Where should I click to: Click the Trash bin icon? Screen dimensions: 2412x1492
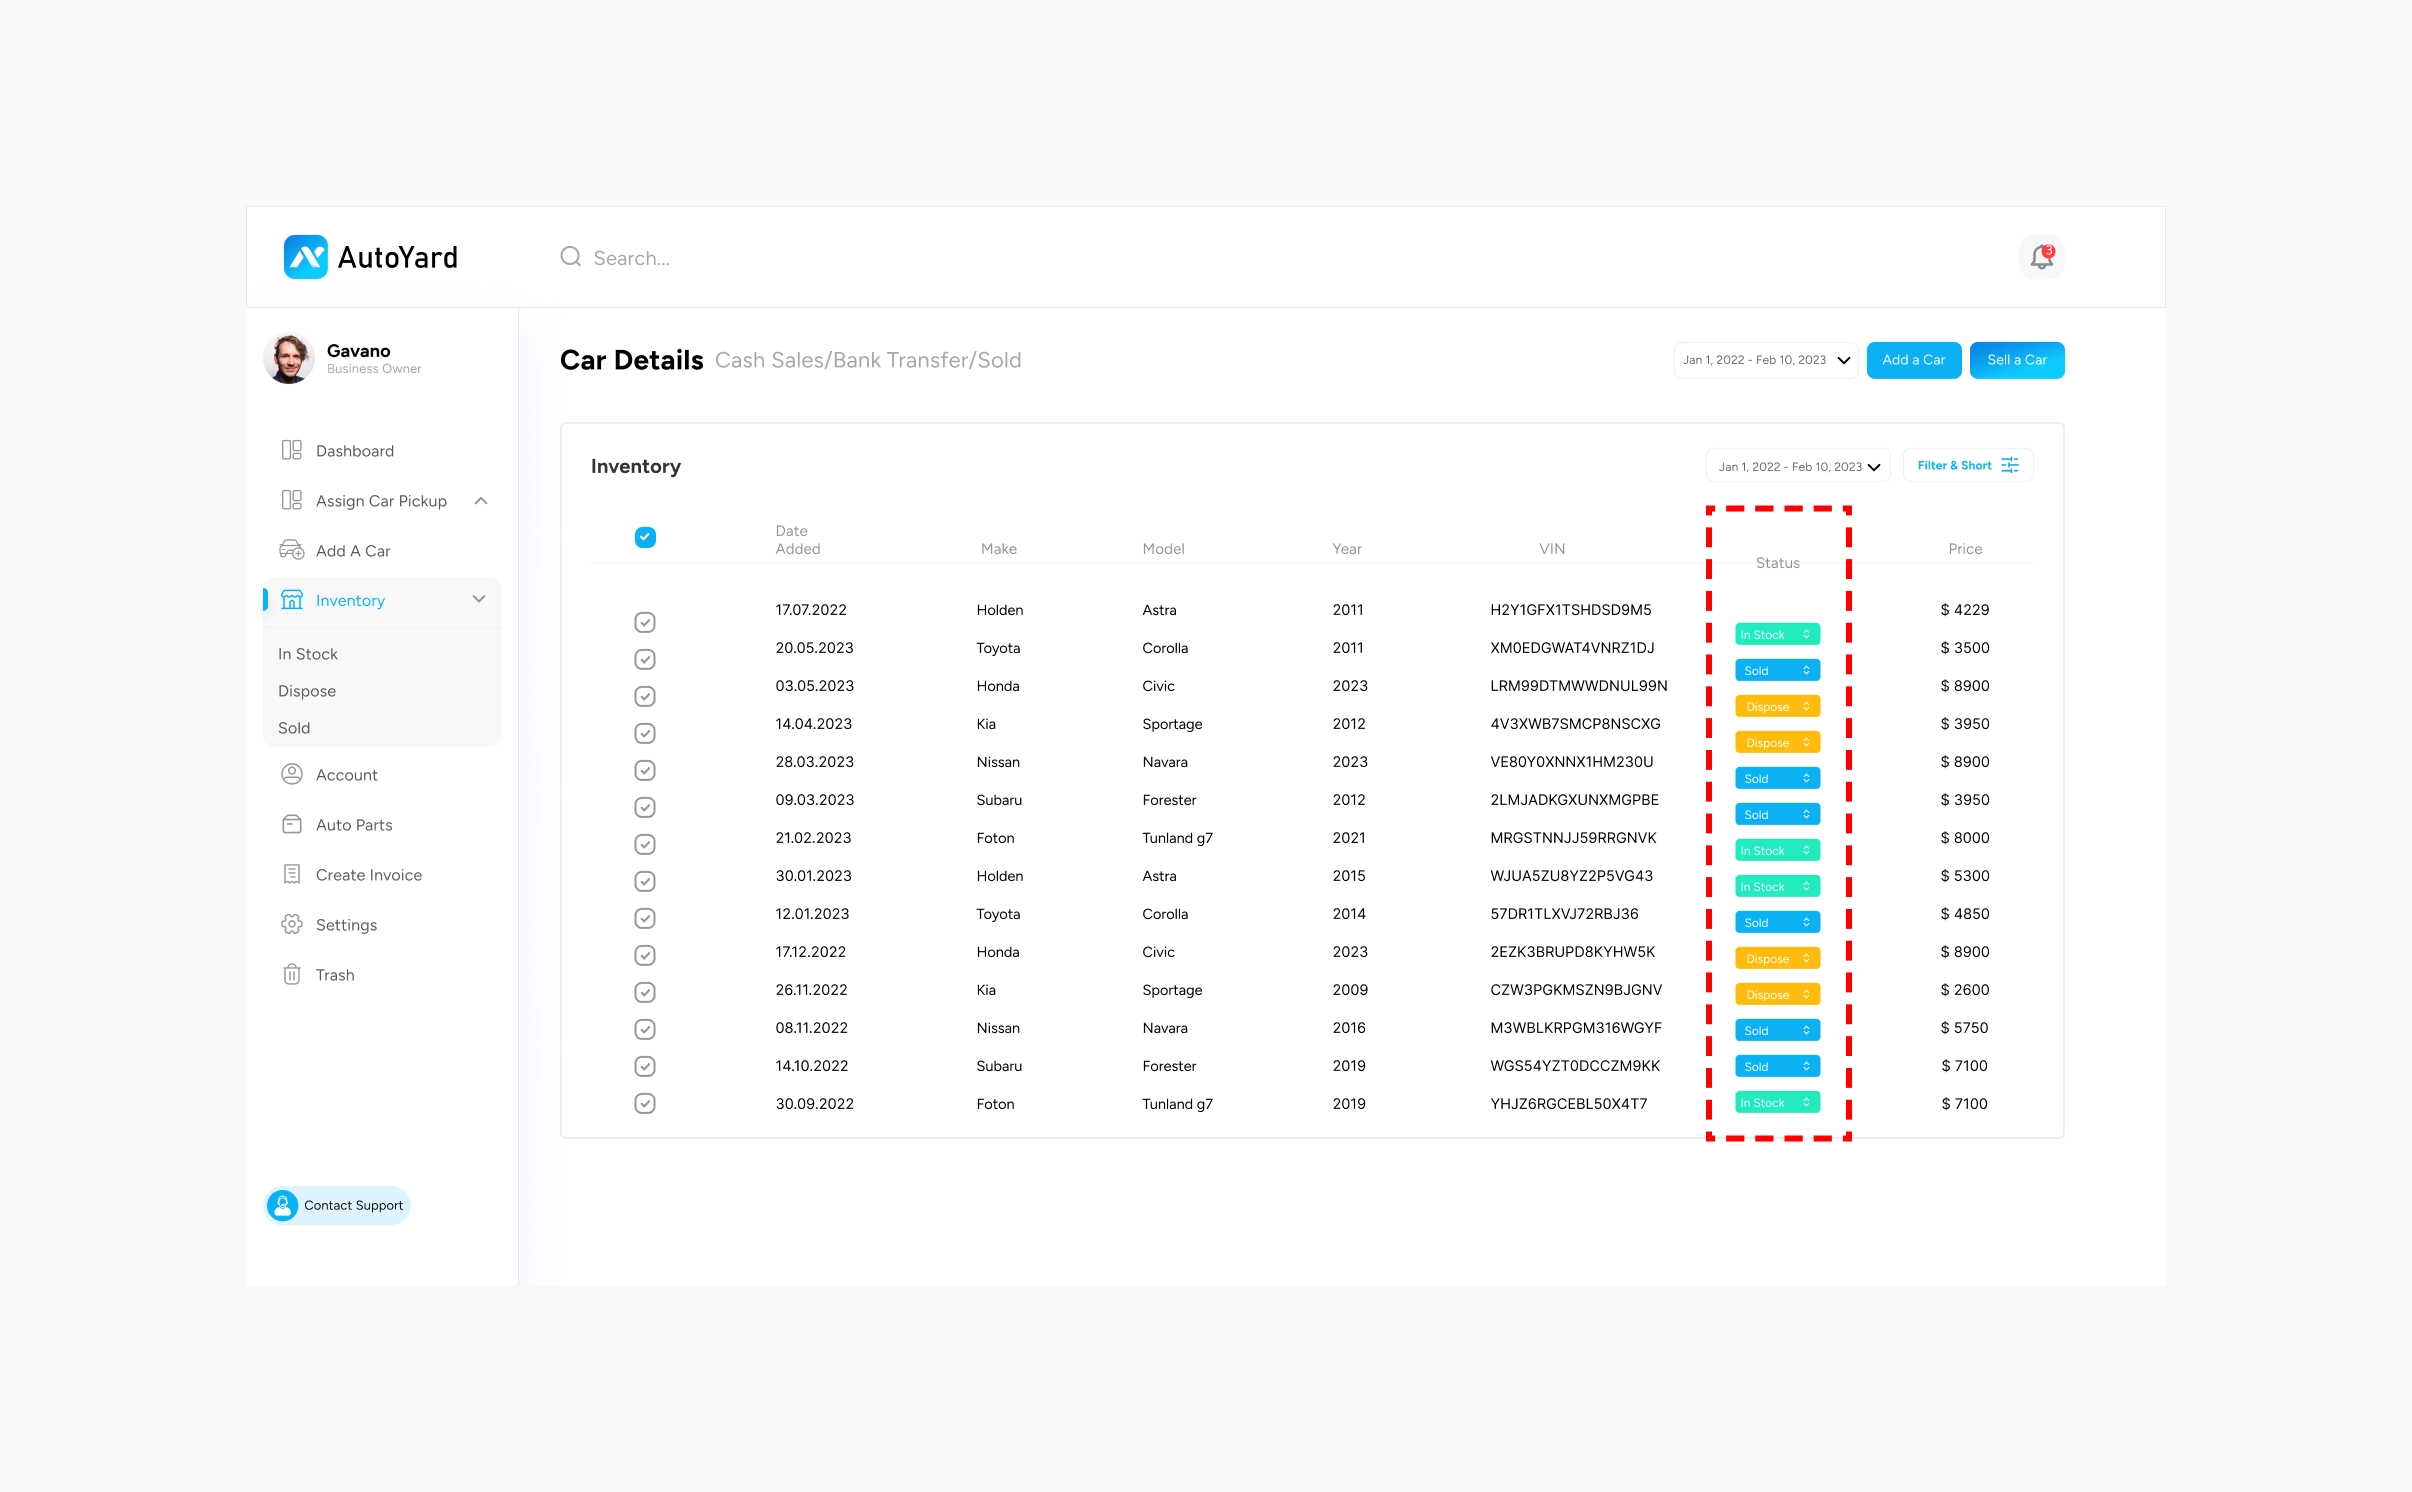(291, 974)
